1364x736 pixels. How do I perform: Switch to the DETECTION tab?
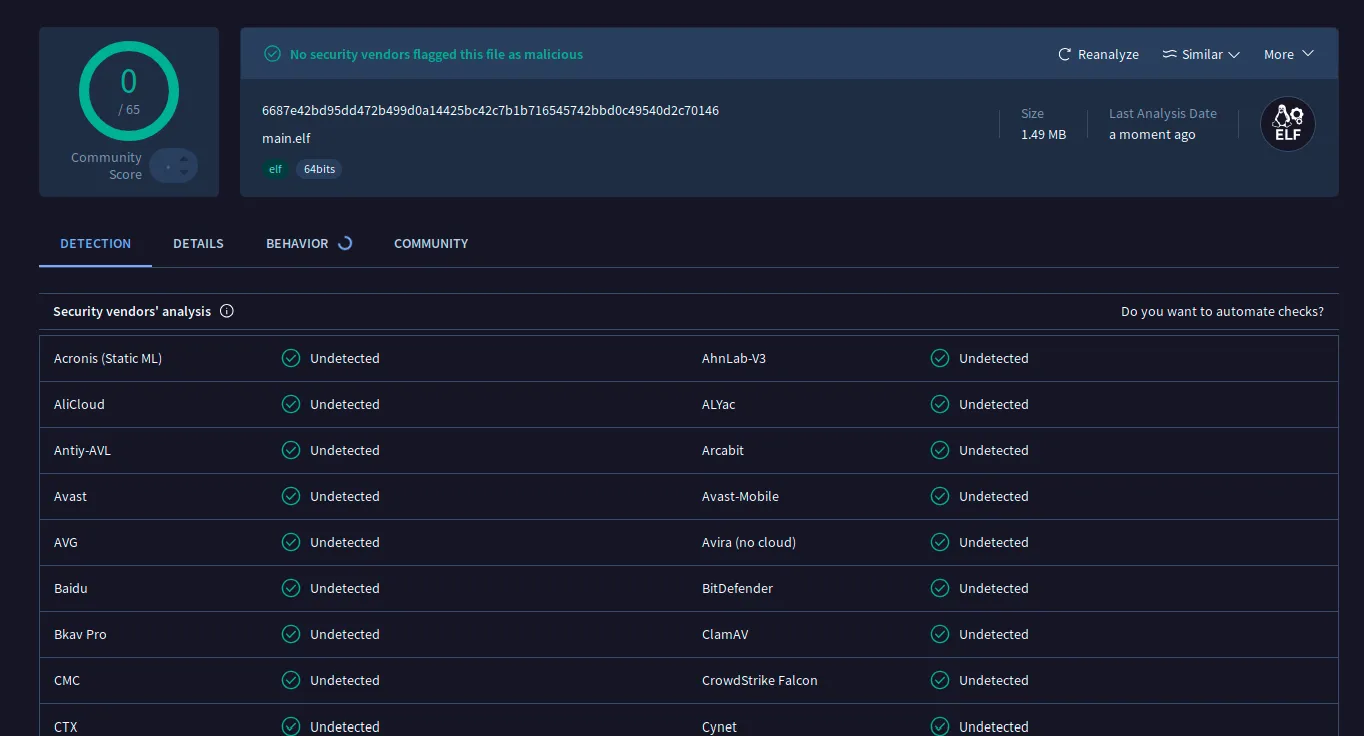coord(95,243)
